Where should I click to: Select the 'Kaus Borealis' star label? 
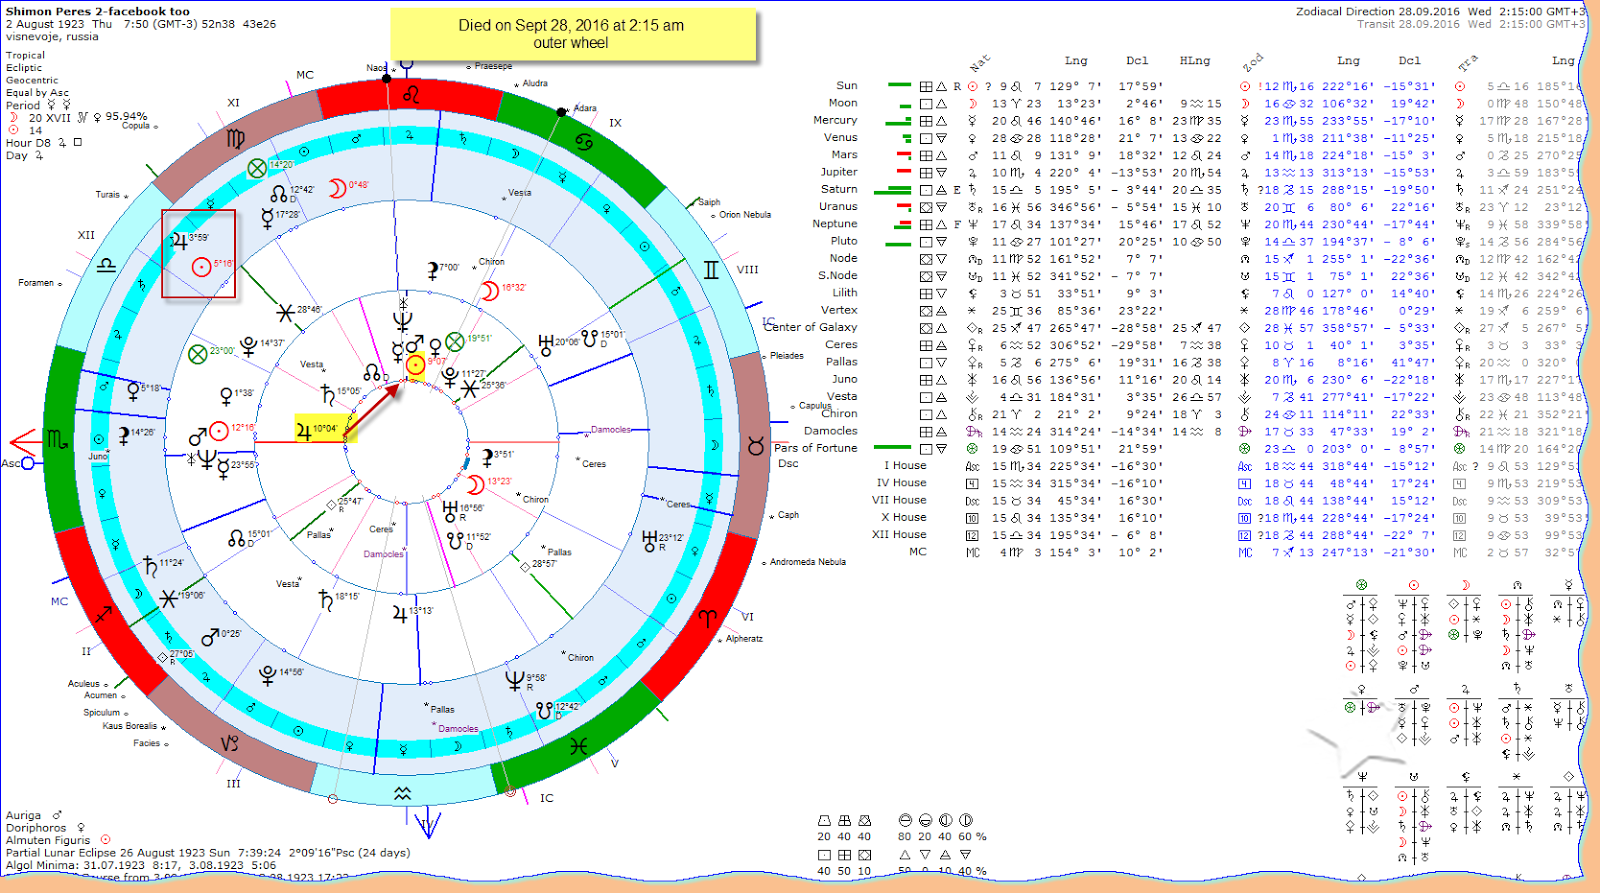[130, 726]
